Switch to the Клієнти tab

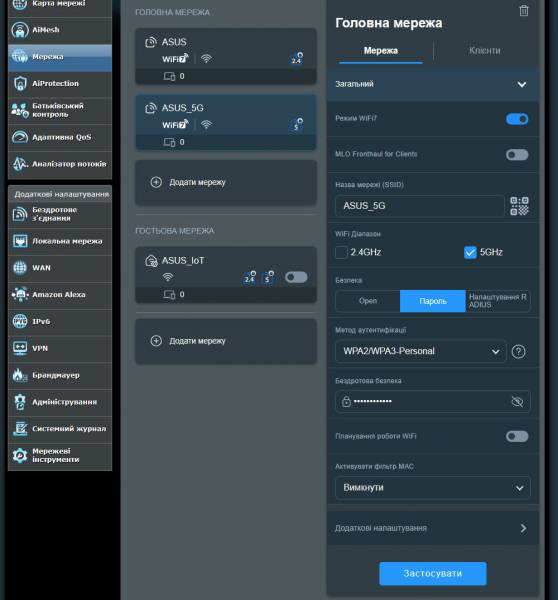pos(485,51)
